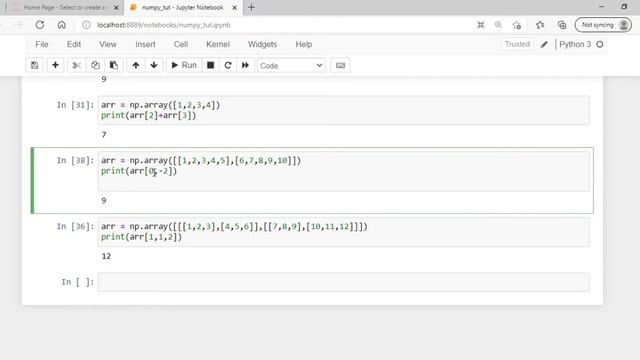Paste cells below icon
Viewport: 640px width, 360px height.
[113, 65]
